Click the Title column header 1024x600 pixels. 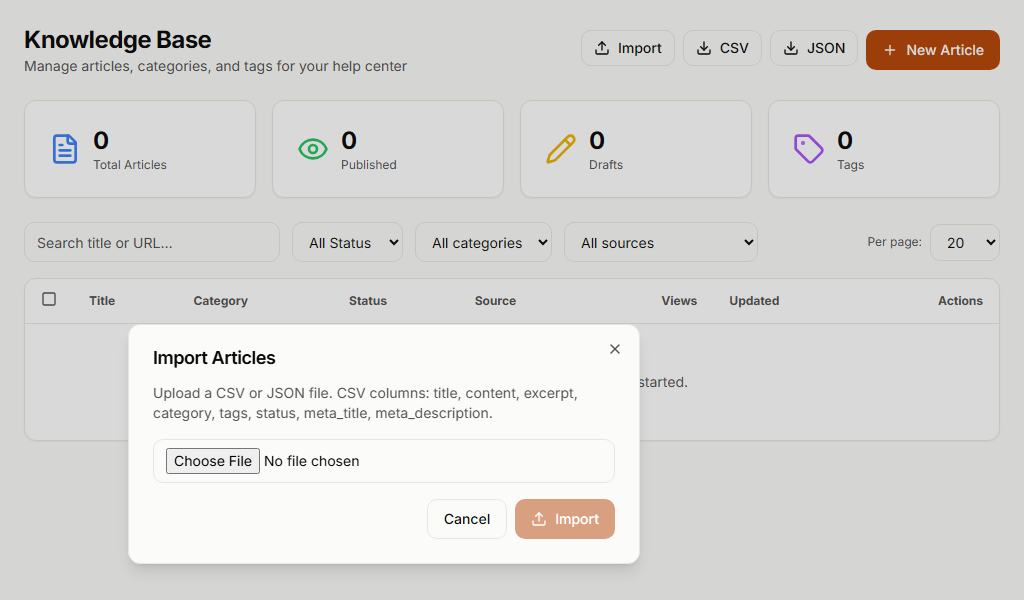click(x=102, y=301)
